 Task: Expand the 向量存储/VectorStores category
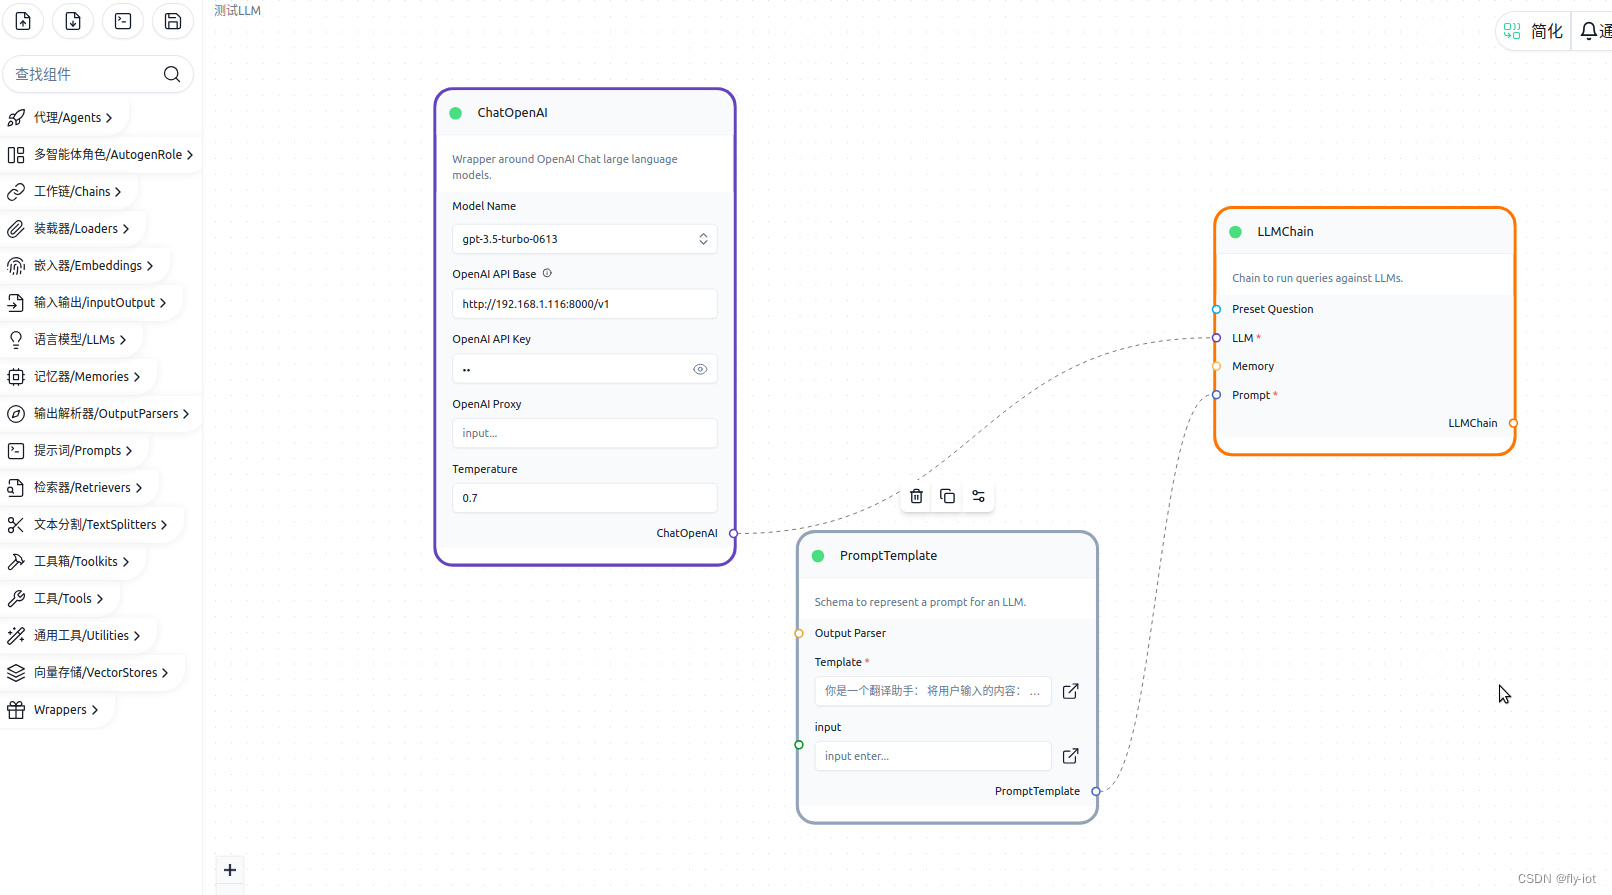point(91,672)
